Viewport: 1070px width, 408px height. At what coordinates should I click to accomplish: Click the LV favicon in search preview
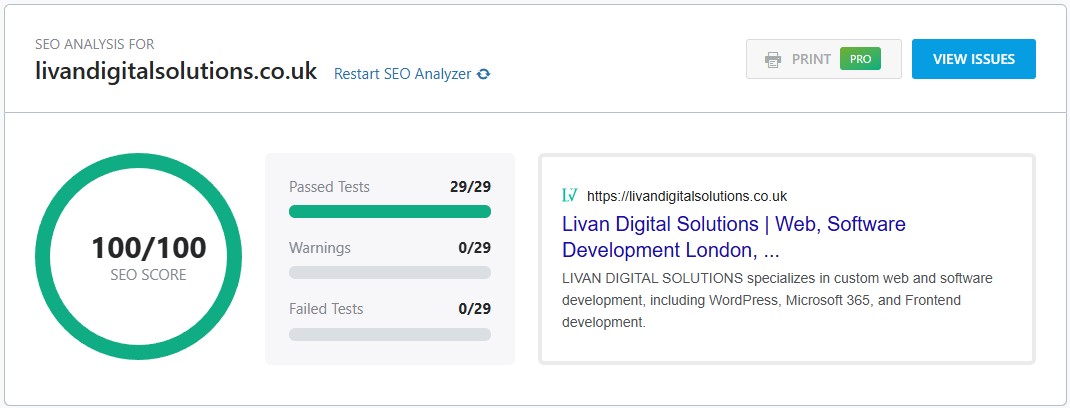pos(570,195)
